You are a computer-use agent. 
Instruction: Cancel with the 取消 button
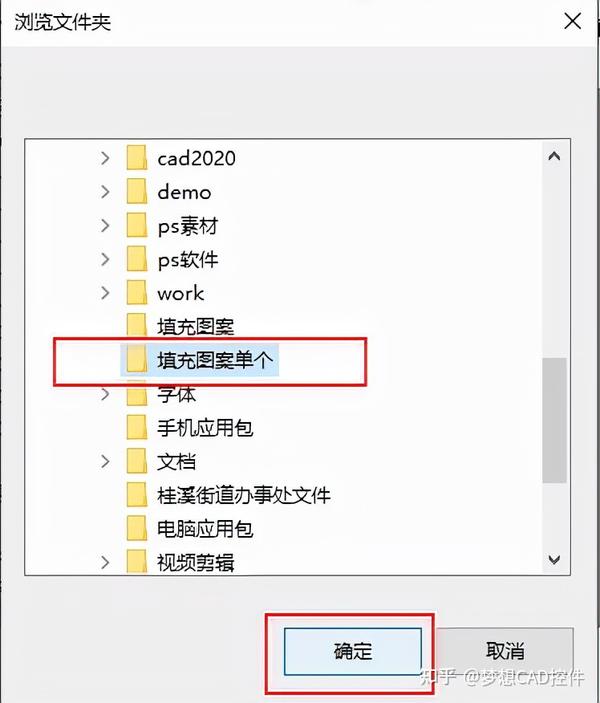[x=505, y=651]
